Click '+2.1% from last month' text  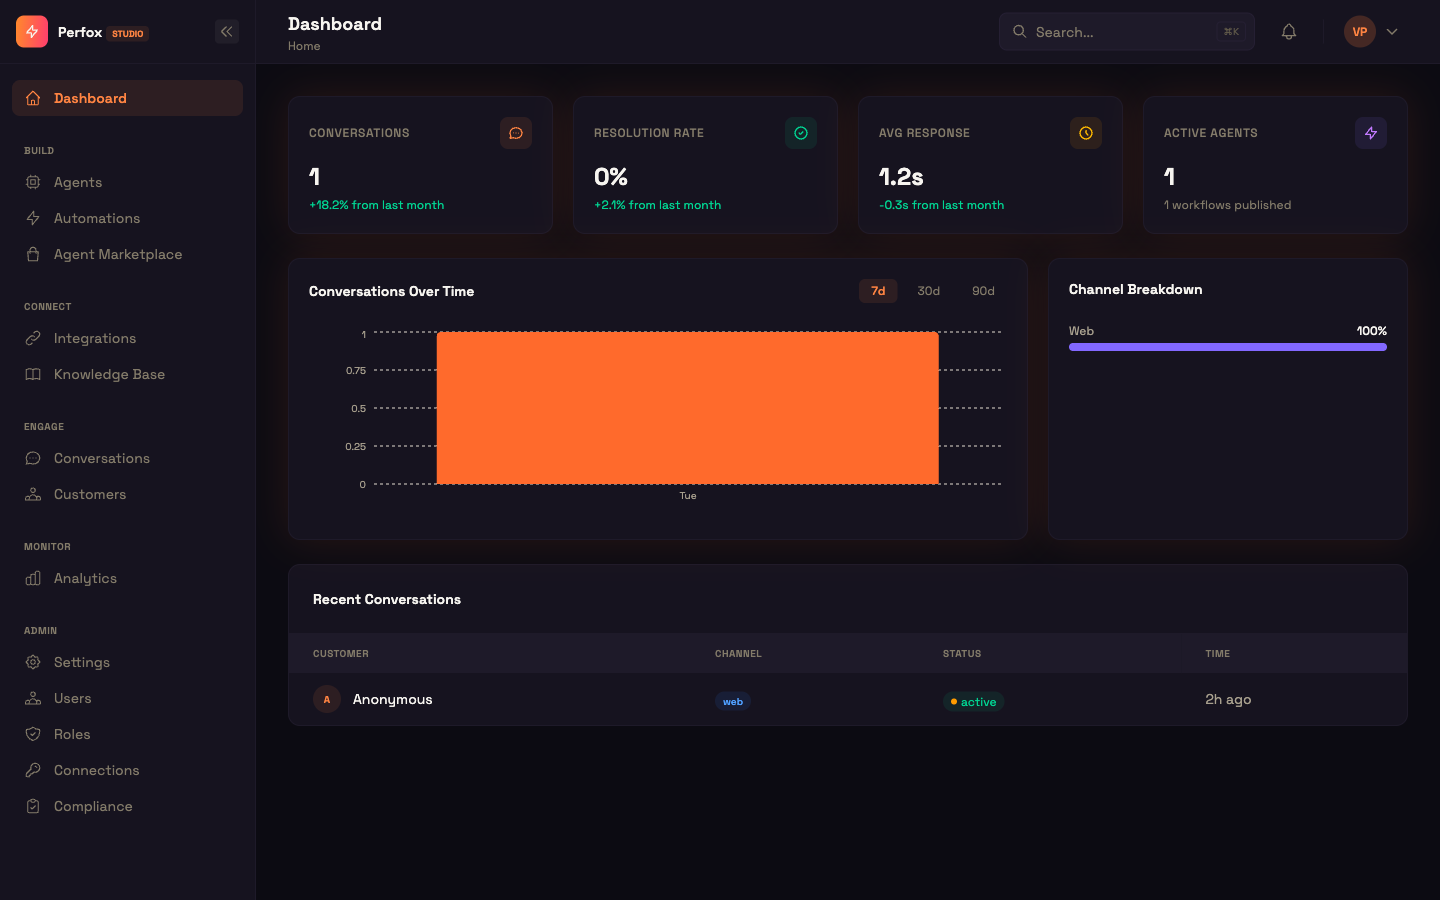[658, 205]
